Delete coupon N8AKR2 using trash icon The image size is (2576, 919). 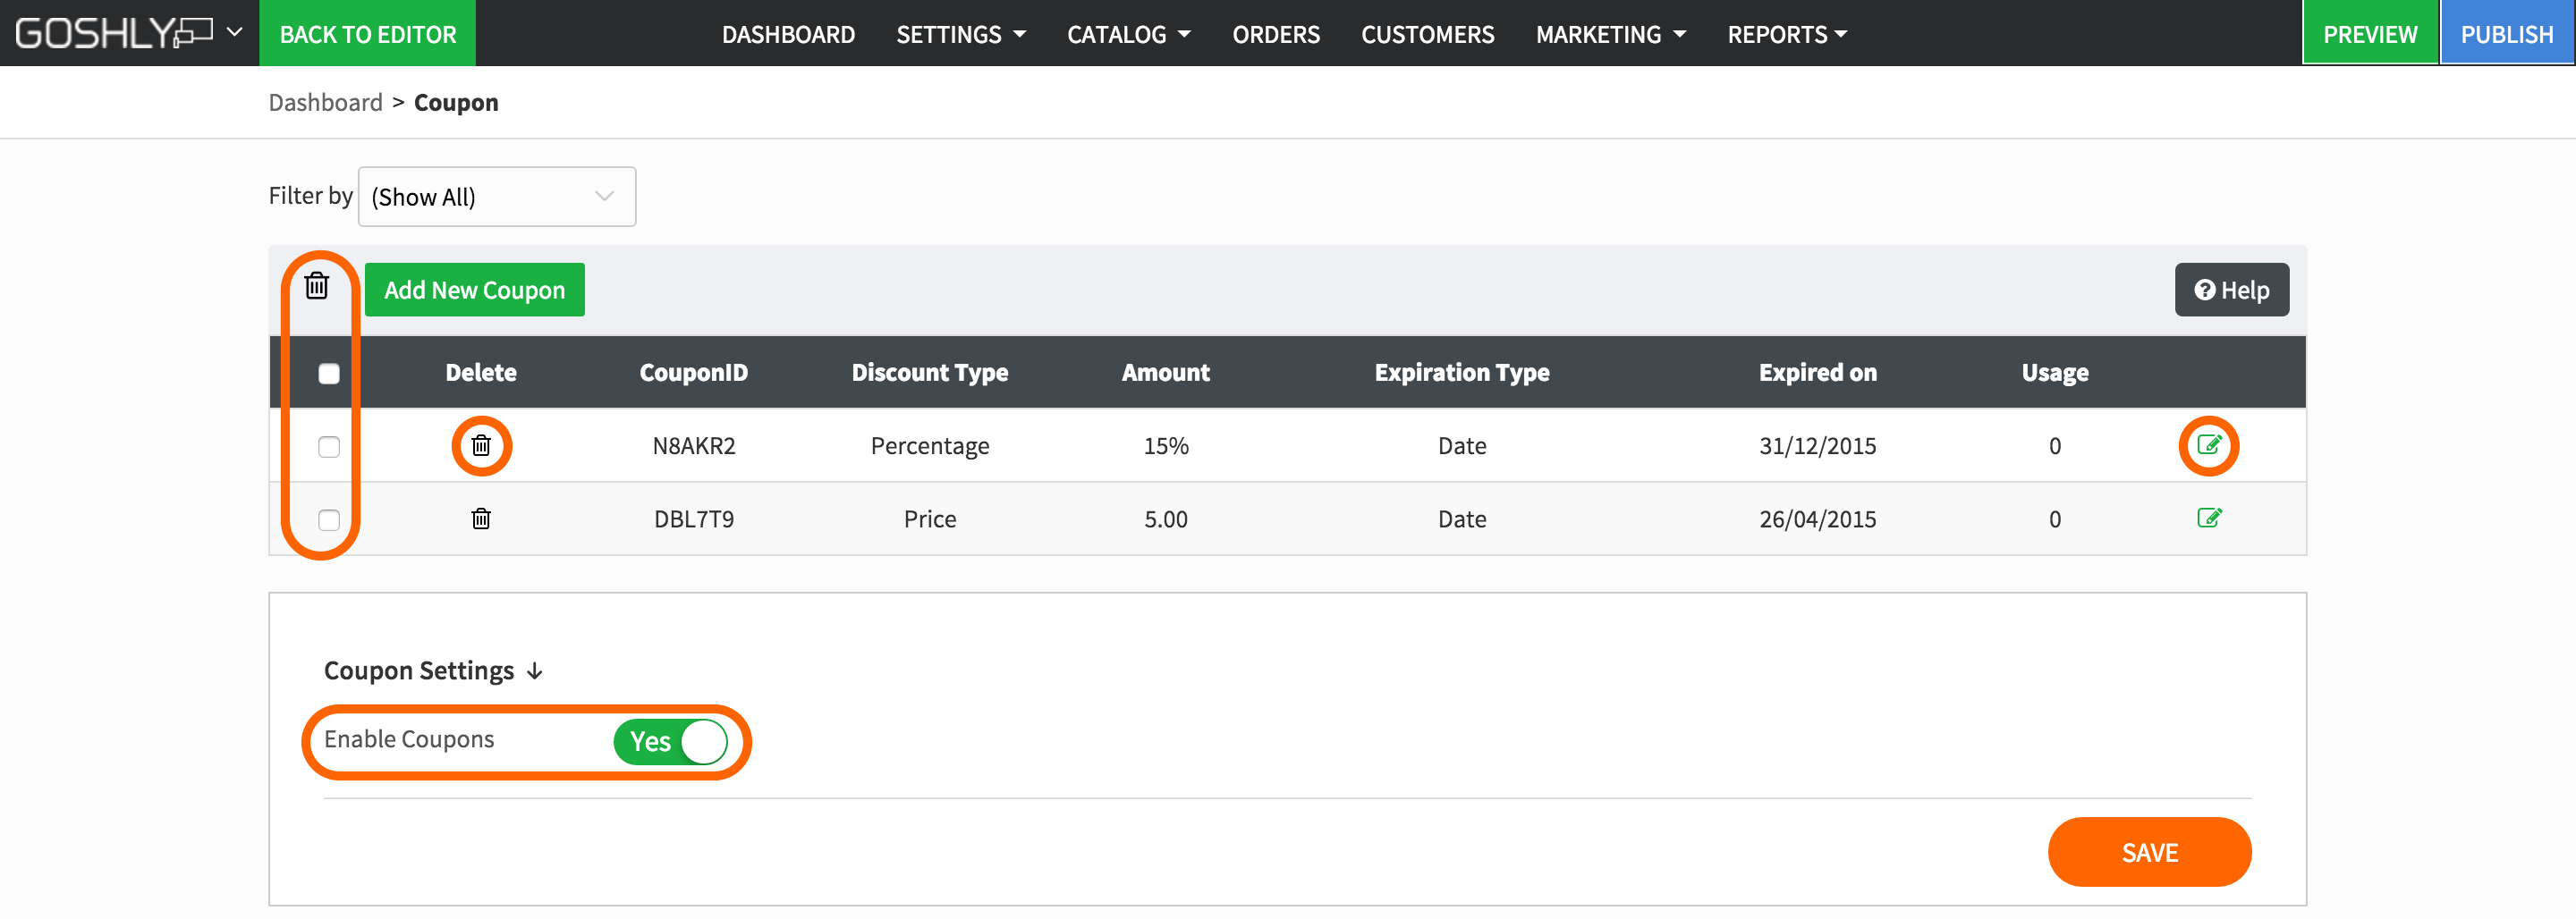[481, 446]
